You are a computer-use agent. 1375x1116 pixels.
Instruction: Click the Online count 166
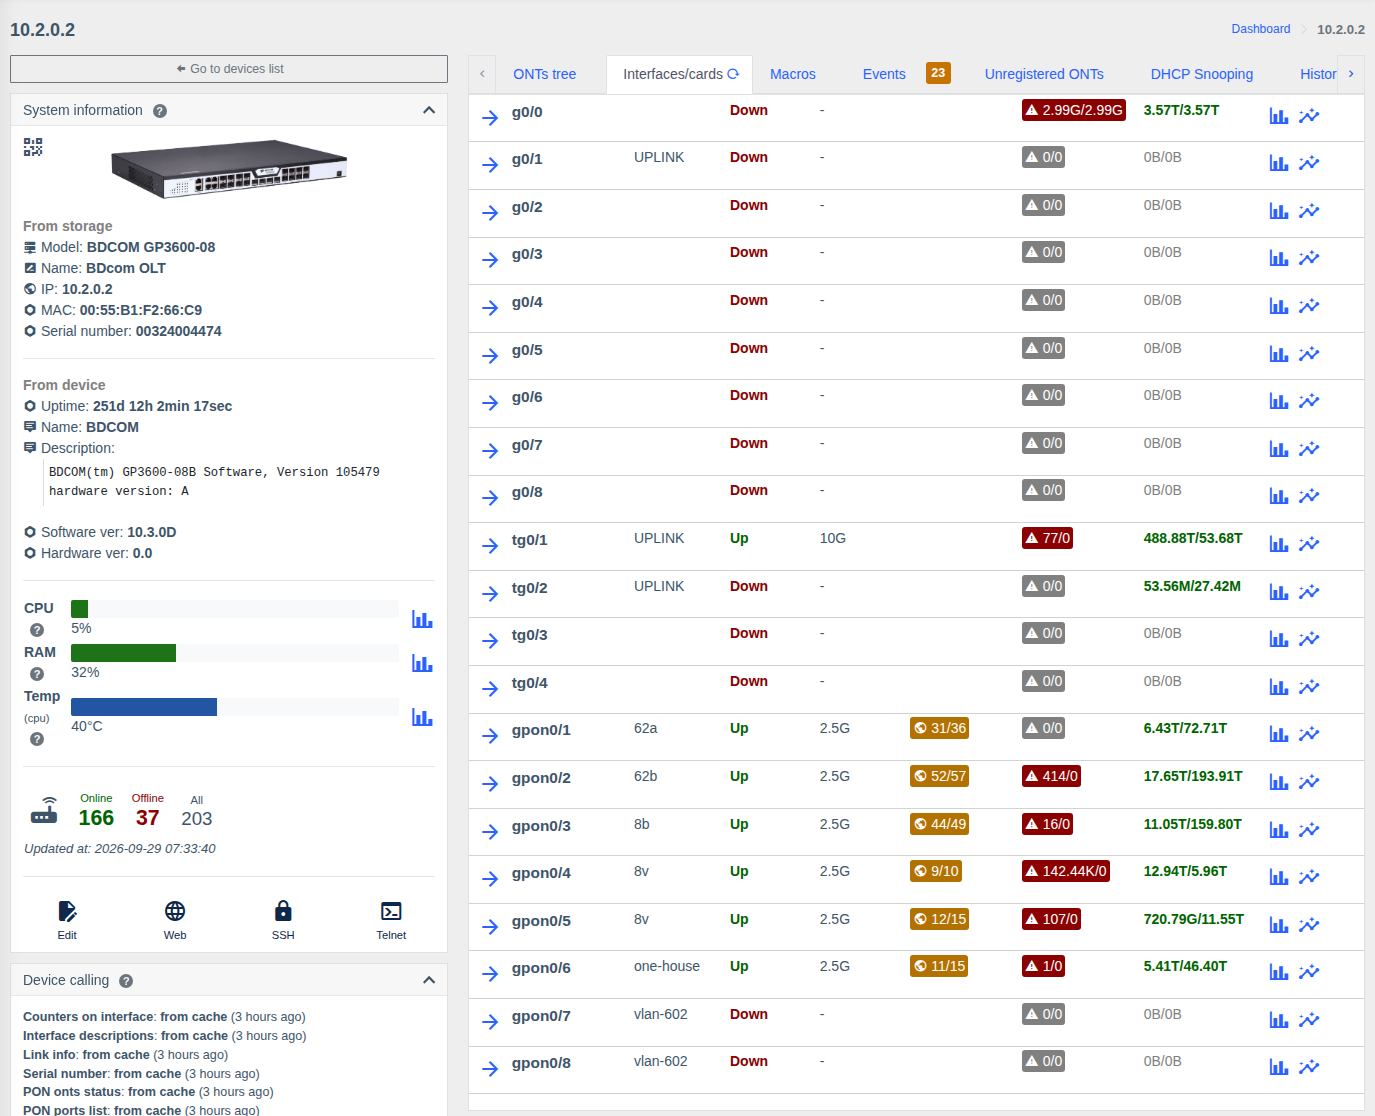pyautogui.click(x=96, y=818)
